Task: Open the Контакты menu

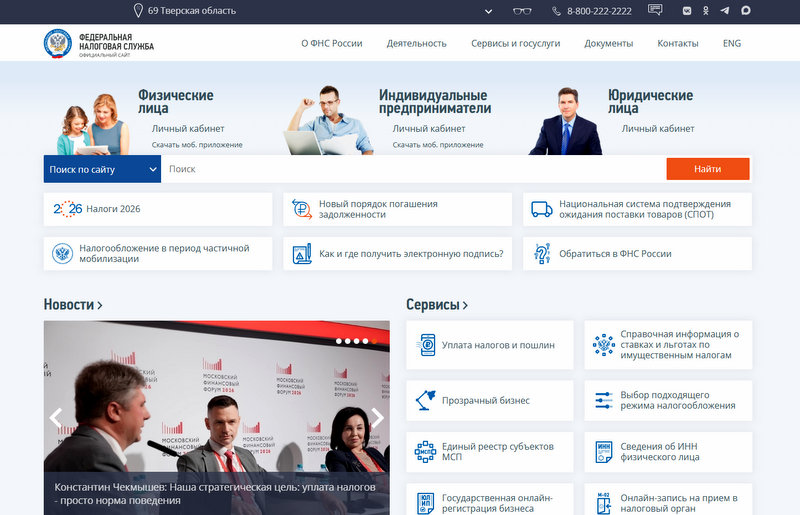Action: click(678, 43)
